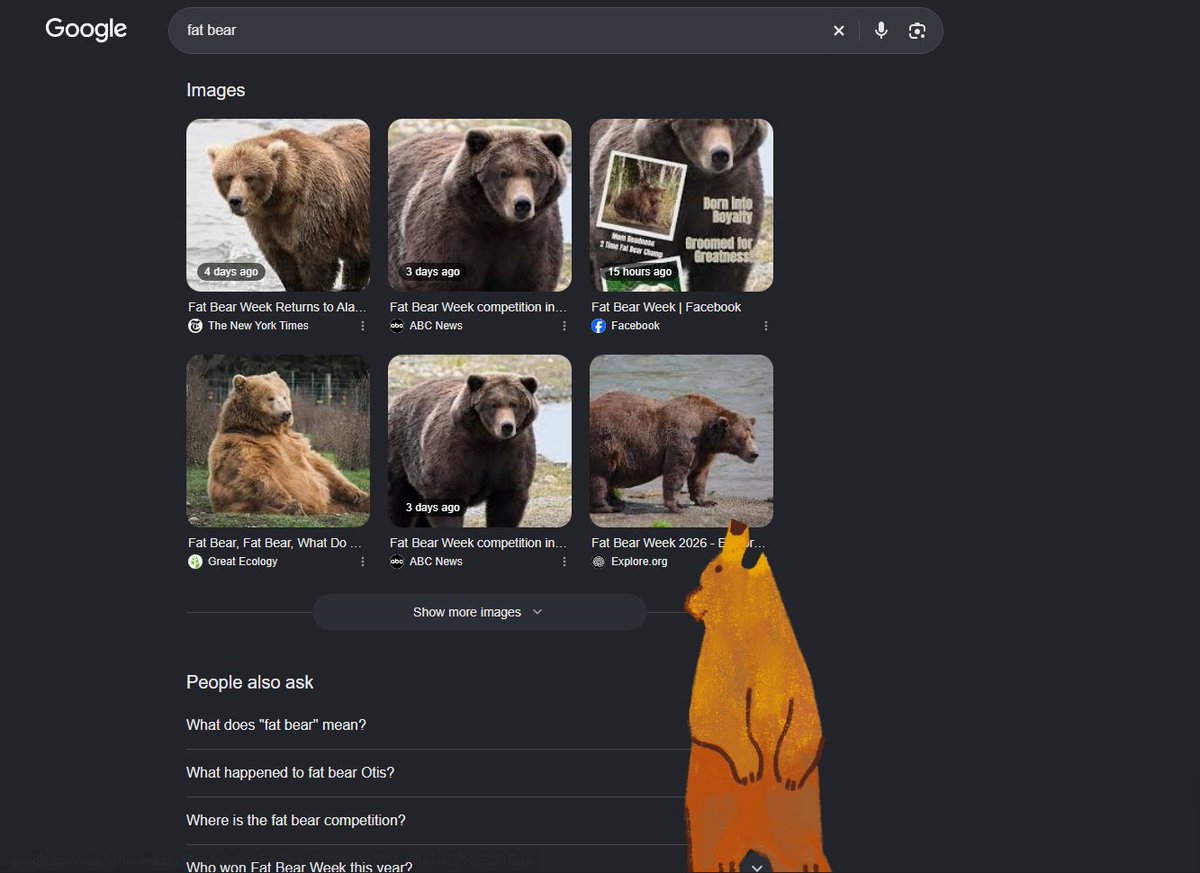Open 'Fat Bear Week | Facebook' link

666,307
